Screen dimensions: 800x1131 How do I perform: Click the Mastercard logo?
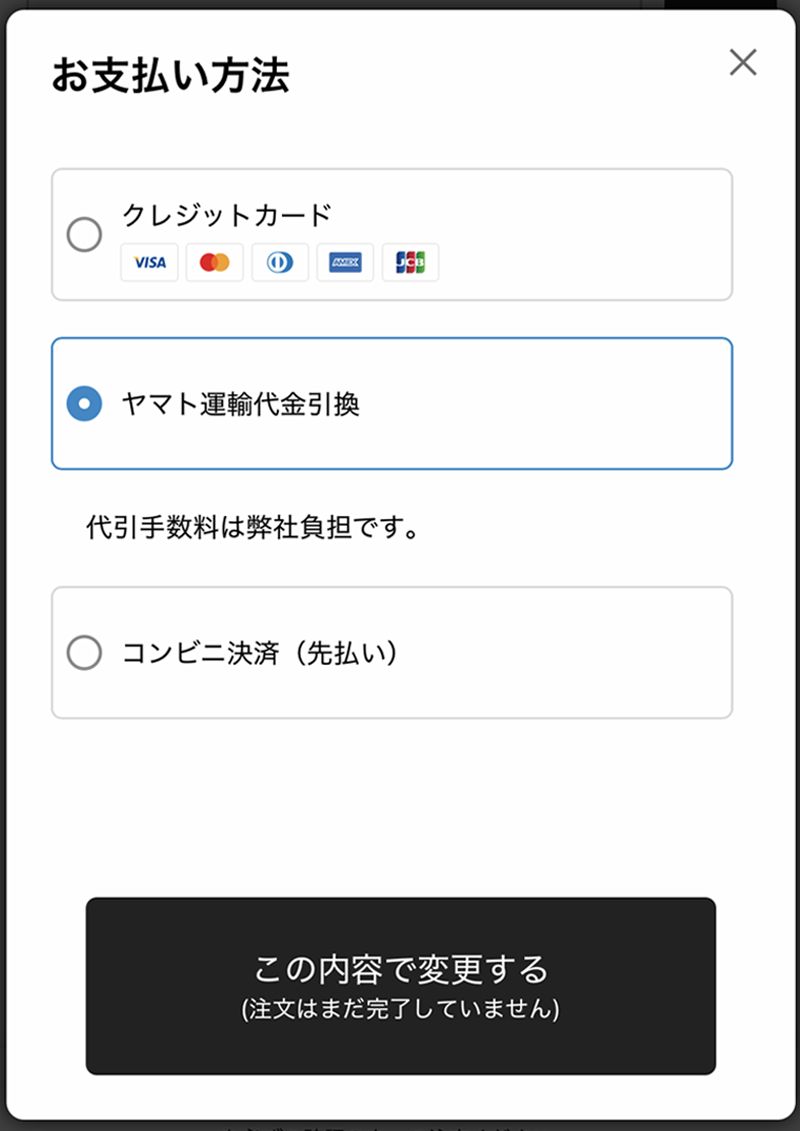(215, 262)
